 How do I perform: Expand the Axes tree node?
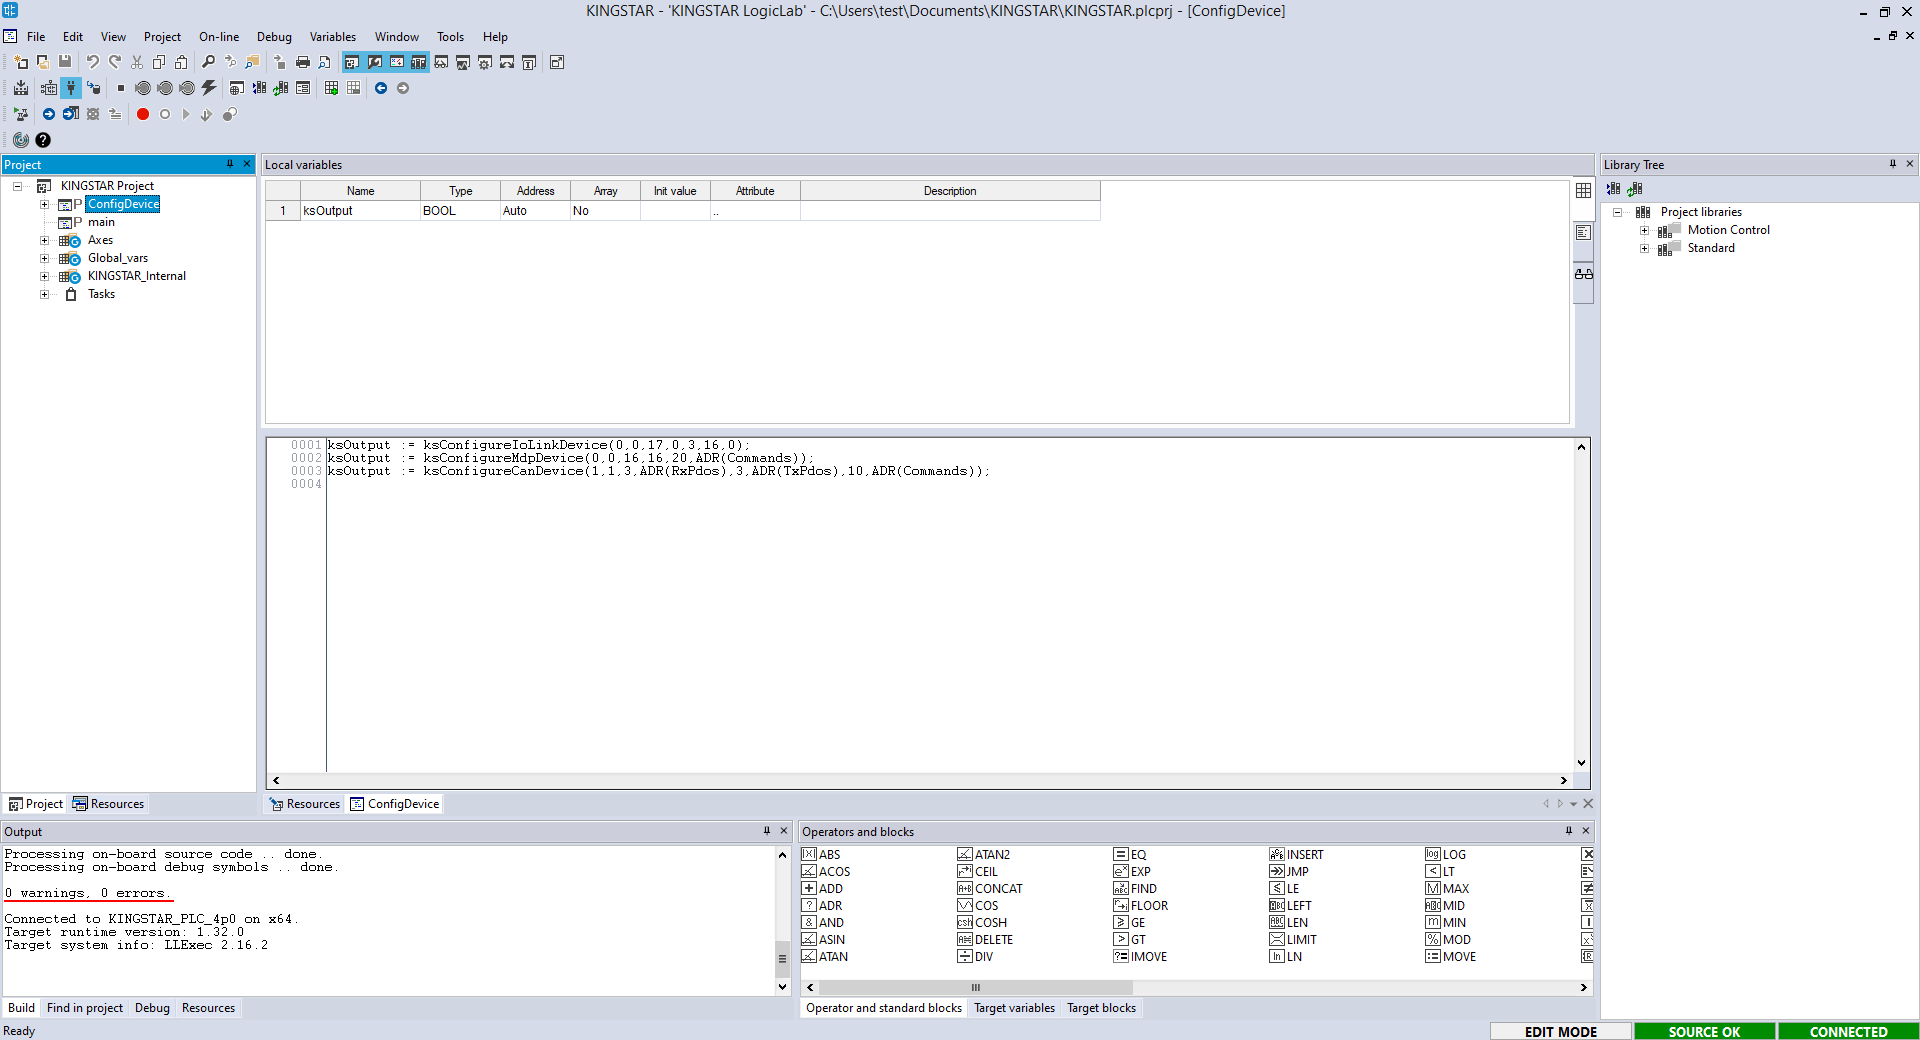44,240
